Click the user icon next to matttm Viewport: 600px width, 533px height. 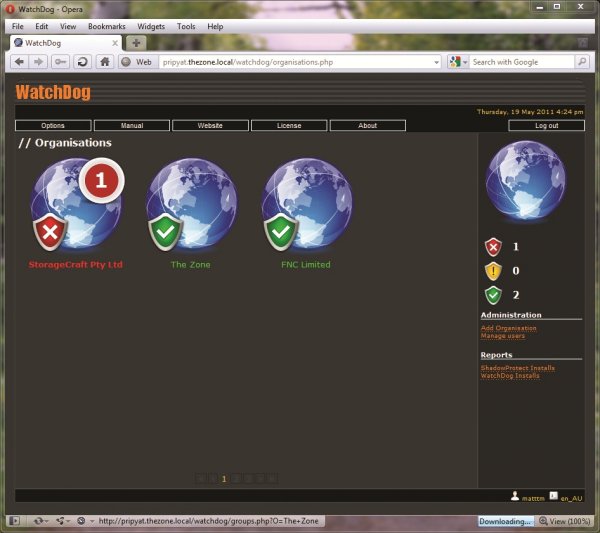tap(515, 496)
